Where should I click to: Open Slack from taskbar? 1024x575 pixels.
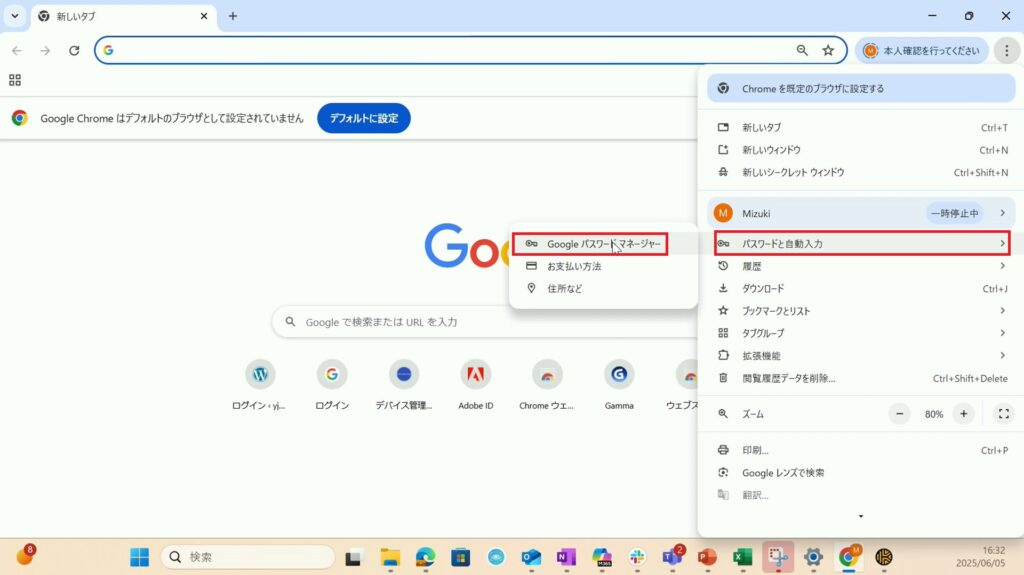click(x=637, y=557)
